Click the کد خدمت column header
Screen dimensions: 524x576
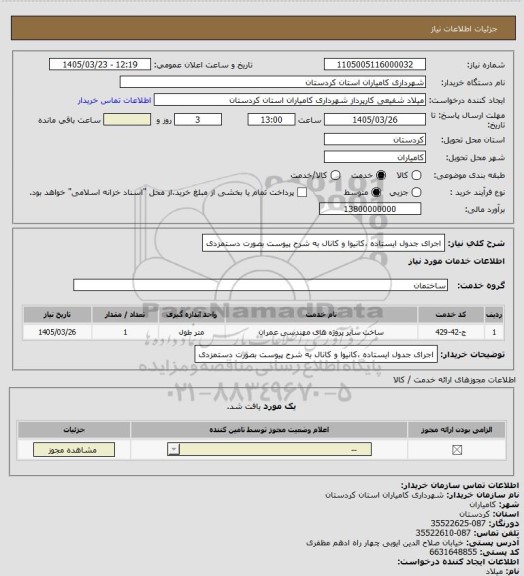pyautogui.click(x=451, y=315)
